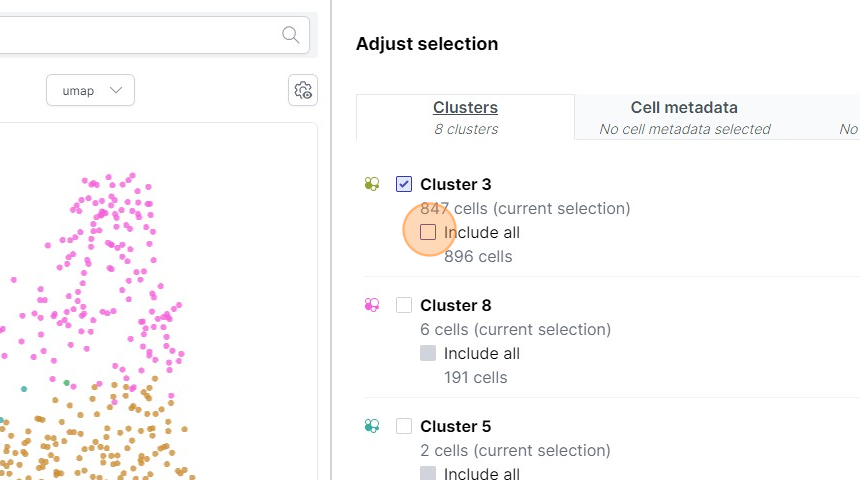The width and height of the screenshot is (860, 480).
Task: Click the magnifier search icon
Action: 291,35
